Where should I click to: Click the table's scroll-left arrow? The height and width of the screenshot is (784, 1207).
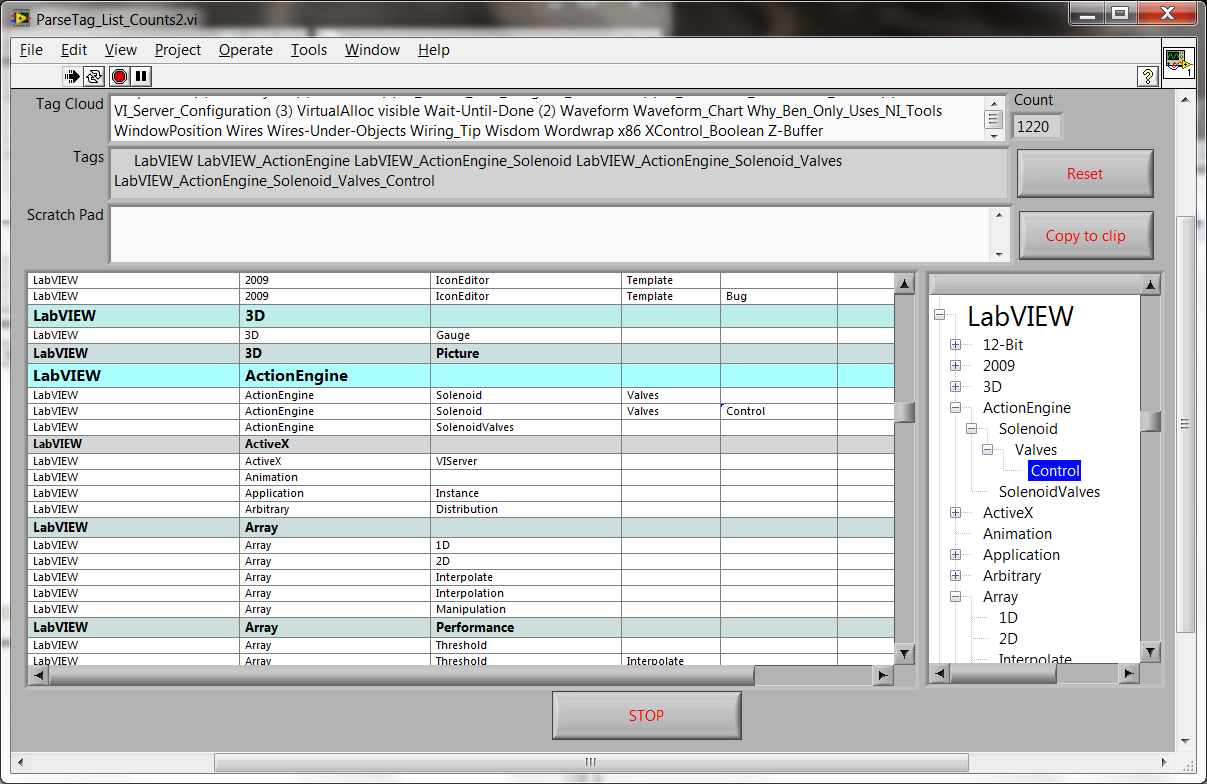[38, 676]
